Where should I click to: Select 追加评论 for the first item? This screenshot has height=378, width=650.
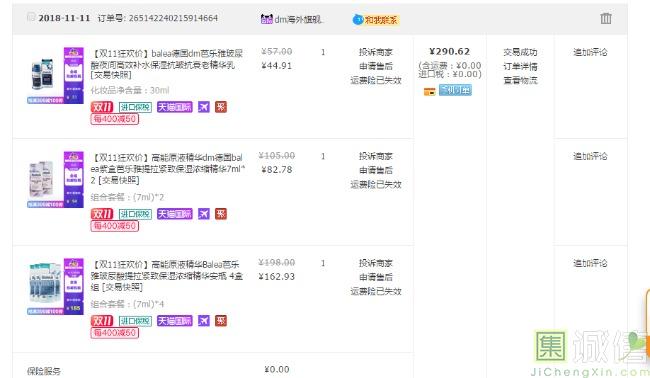point(590,52)
